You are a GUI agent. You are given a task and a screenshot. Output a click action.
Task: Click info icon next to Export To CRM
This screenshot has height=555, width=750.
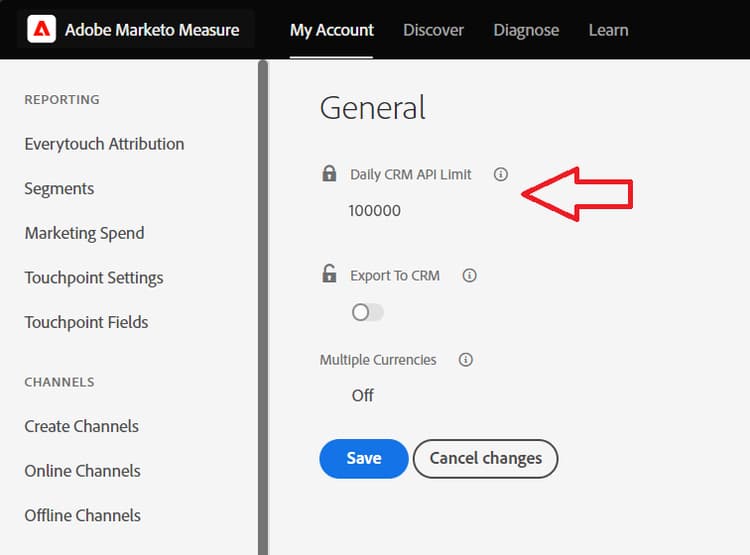[469, 275]
